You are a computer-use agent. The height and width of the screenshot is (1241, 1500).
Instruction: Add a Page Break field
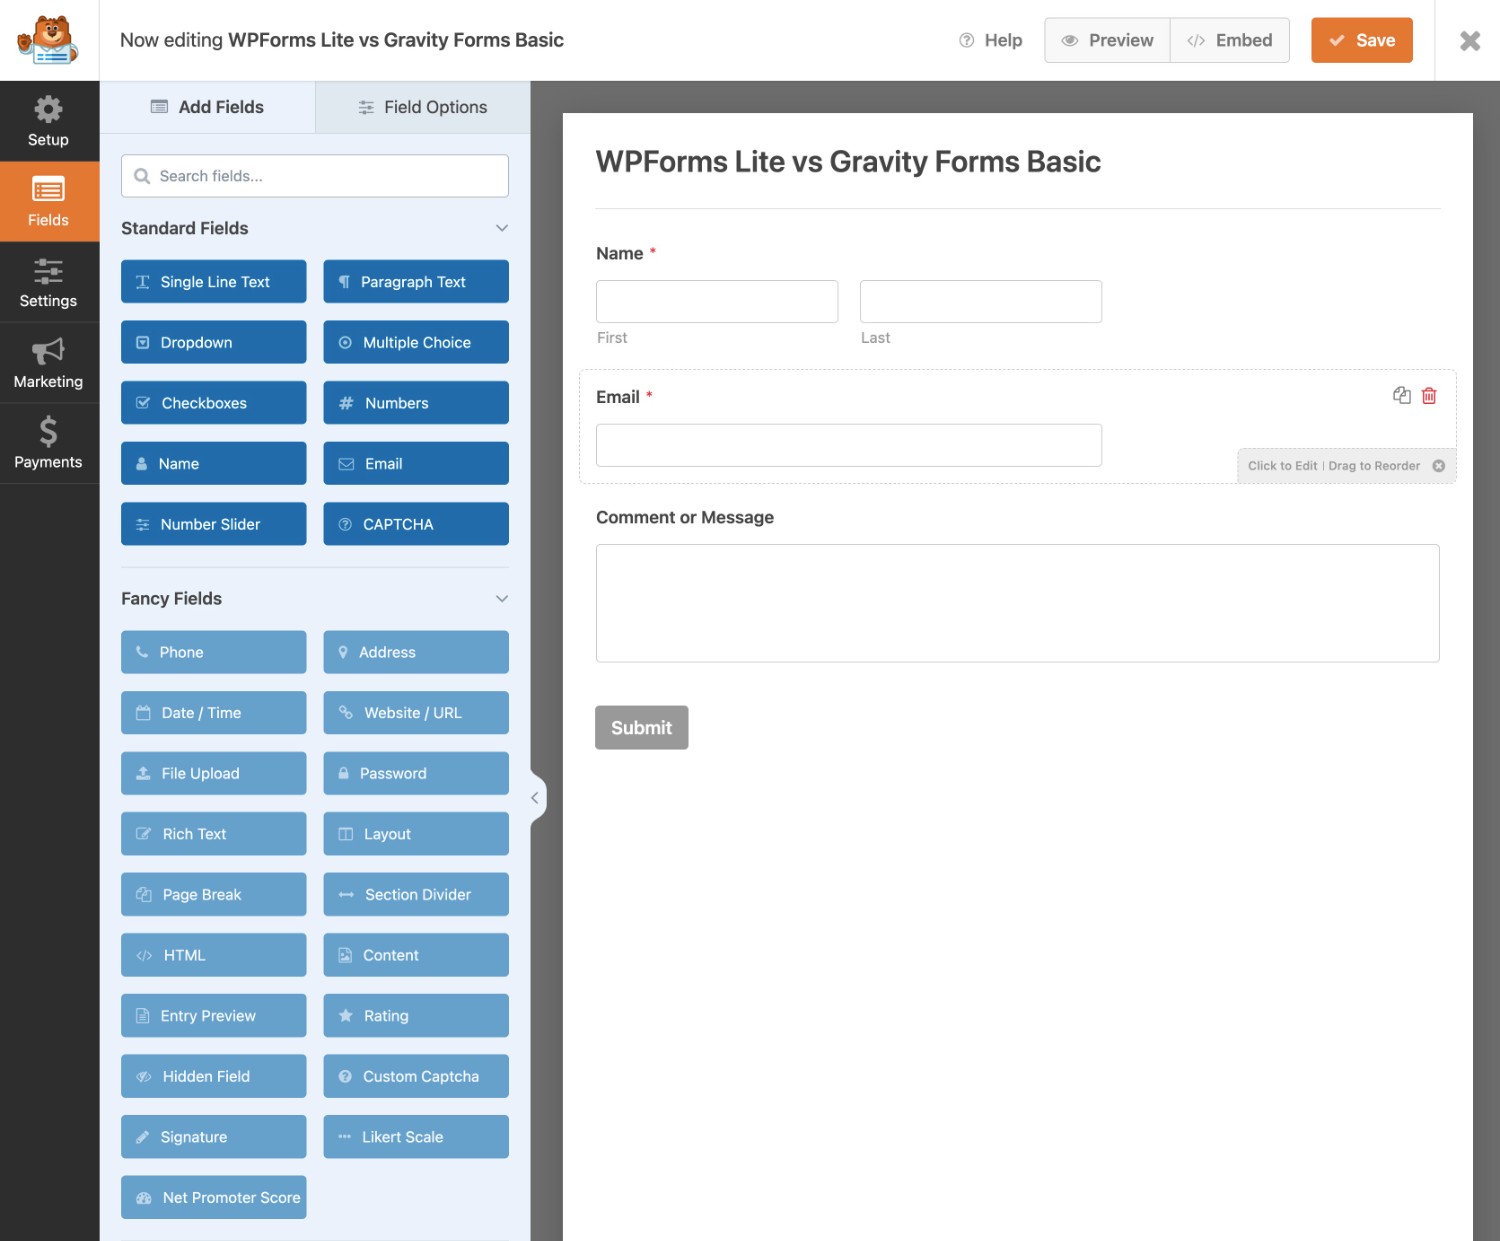[x=214, y=895]
